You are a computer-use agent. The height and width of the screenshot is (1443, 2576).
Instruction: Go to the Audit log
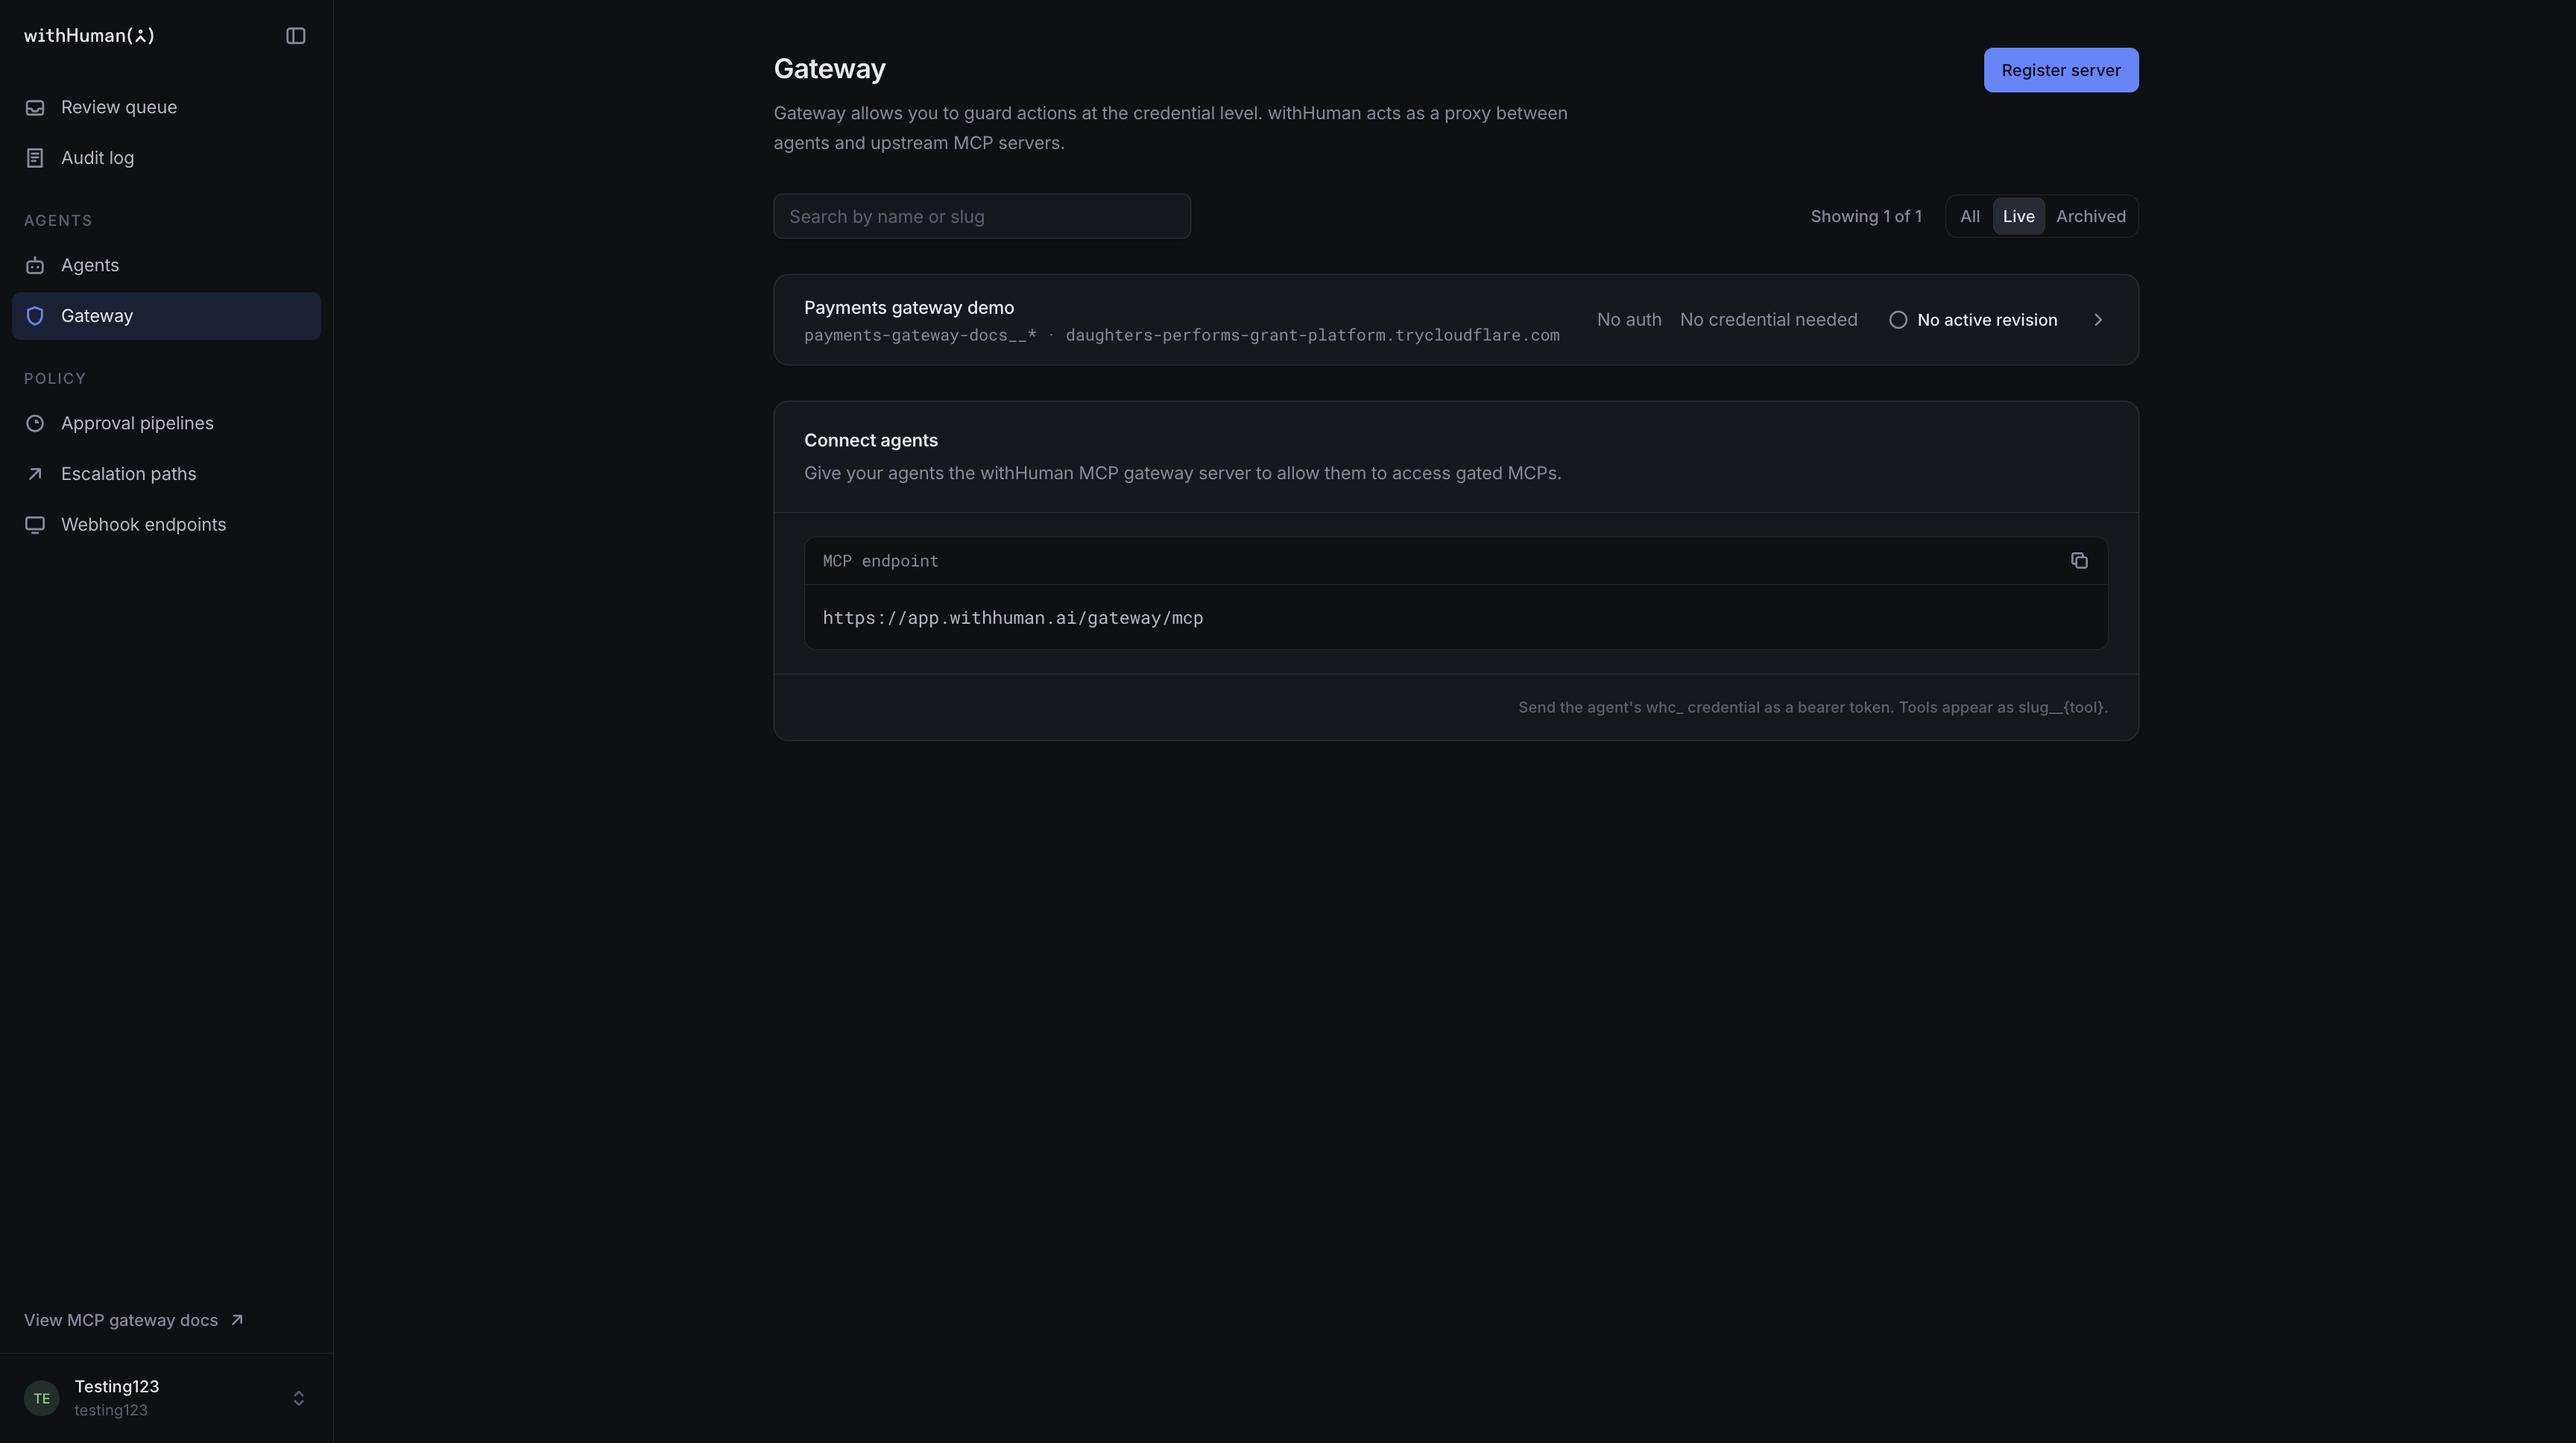tap(166, 158)
